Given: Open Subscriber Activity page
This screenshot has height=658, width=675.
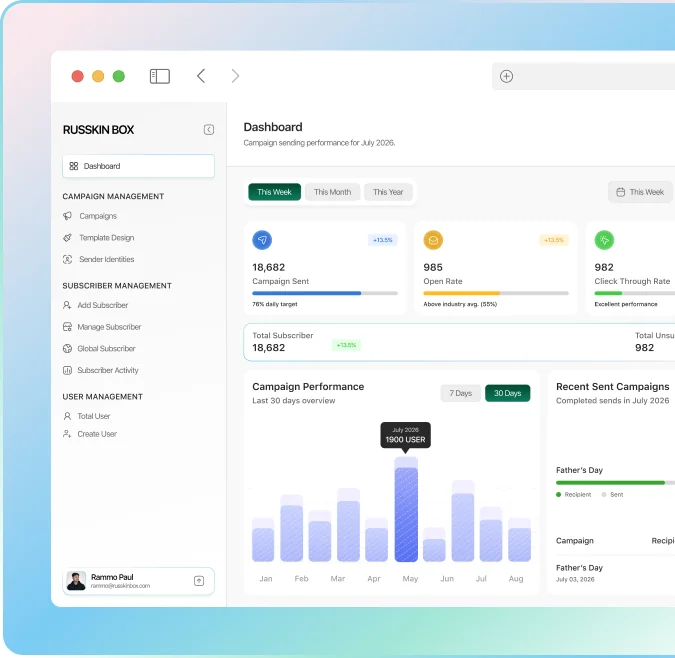Looking at the screenshot, I should point(108,370).
